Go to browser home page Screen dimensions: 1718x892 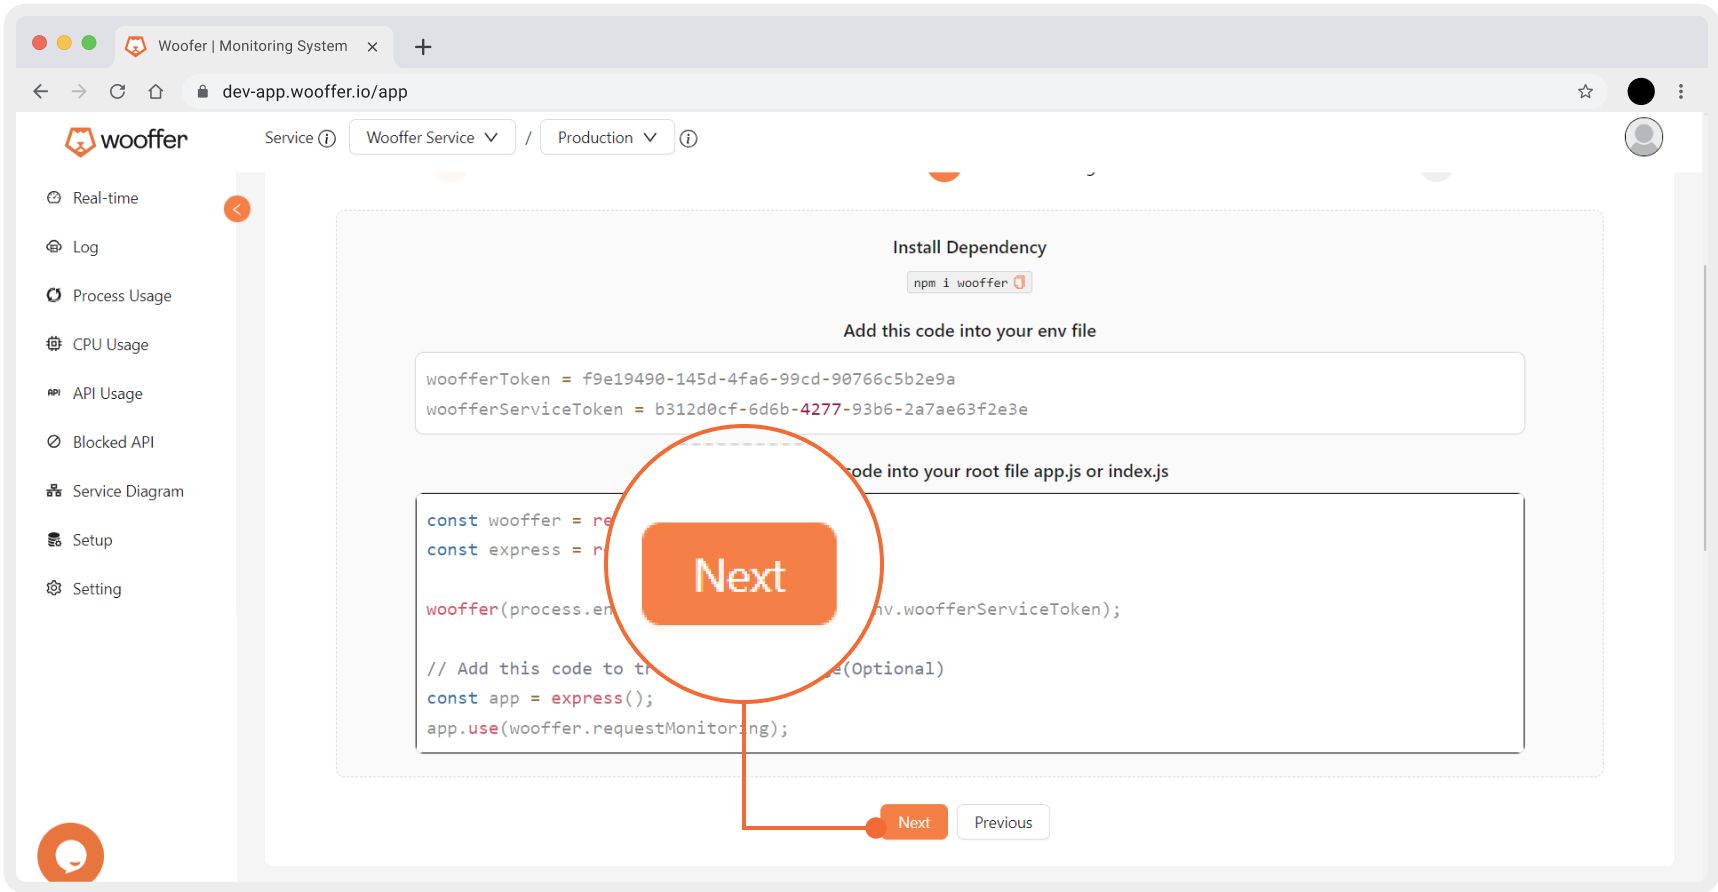(x=155, y=91)
